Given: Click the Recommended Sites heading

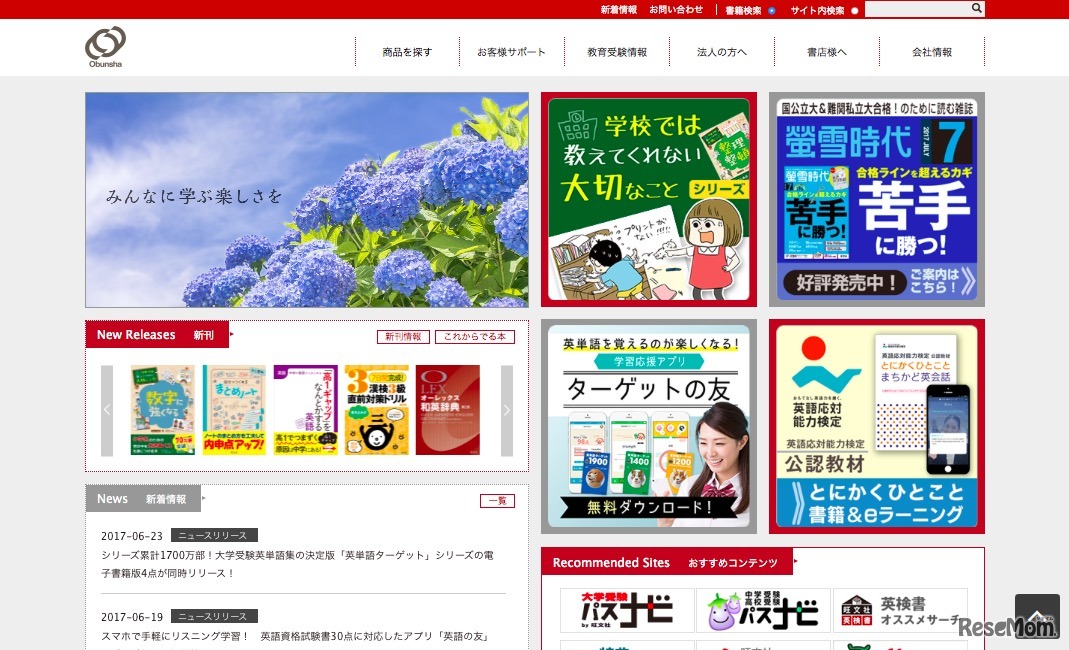Looking at the screenshot, I should click(667, 562).
